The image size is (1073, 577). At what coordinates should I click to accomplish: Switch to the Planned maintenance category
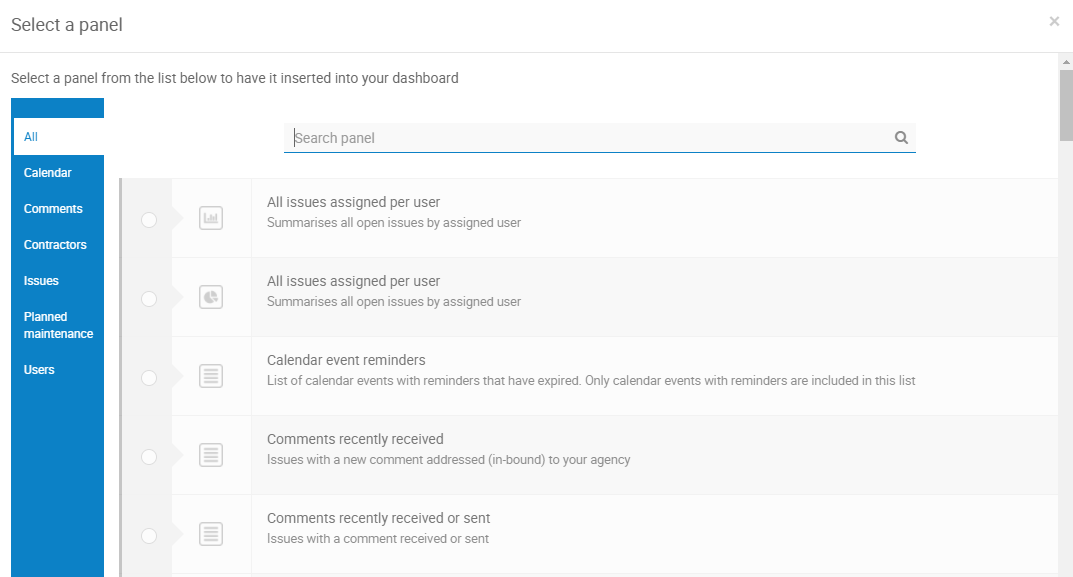[57, 325]
